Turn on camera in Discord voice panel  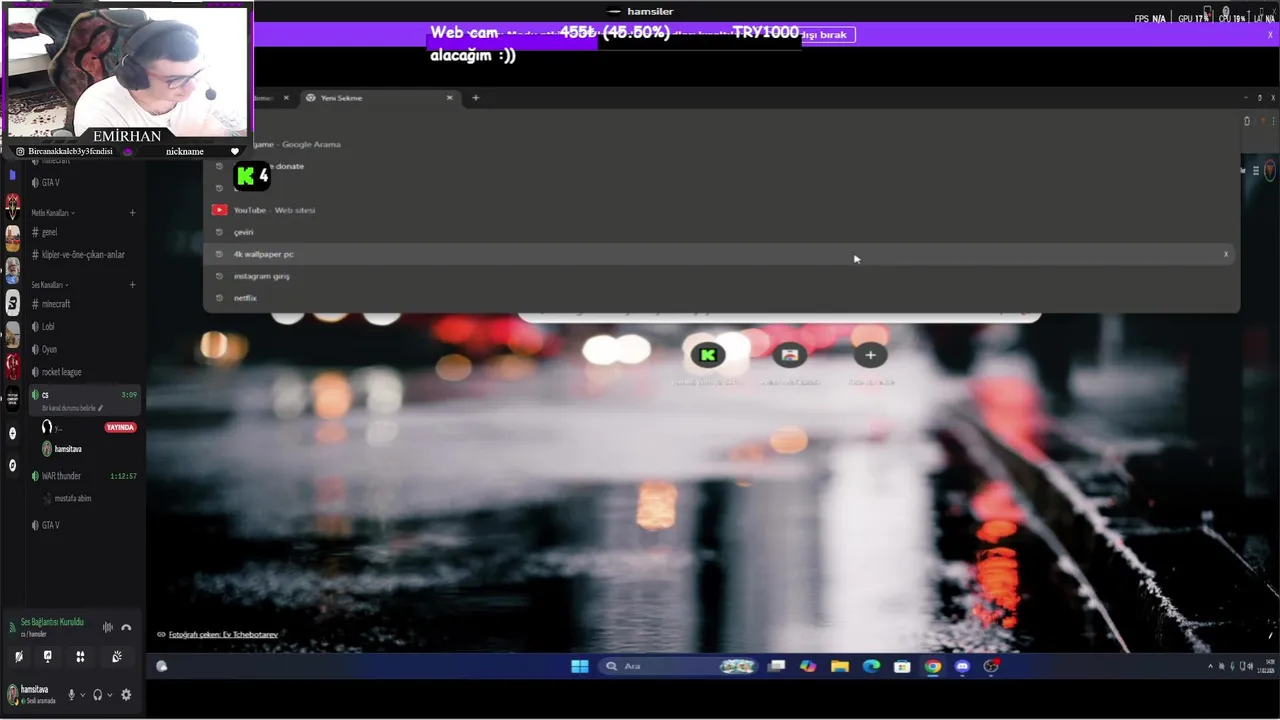click(18, 657)
